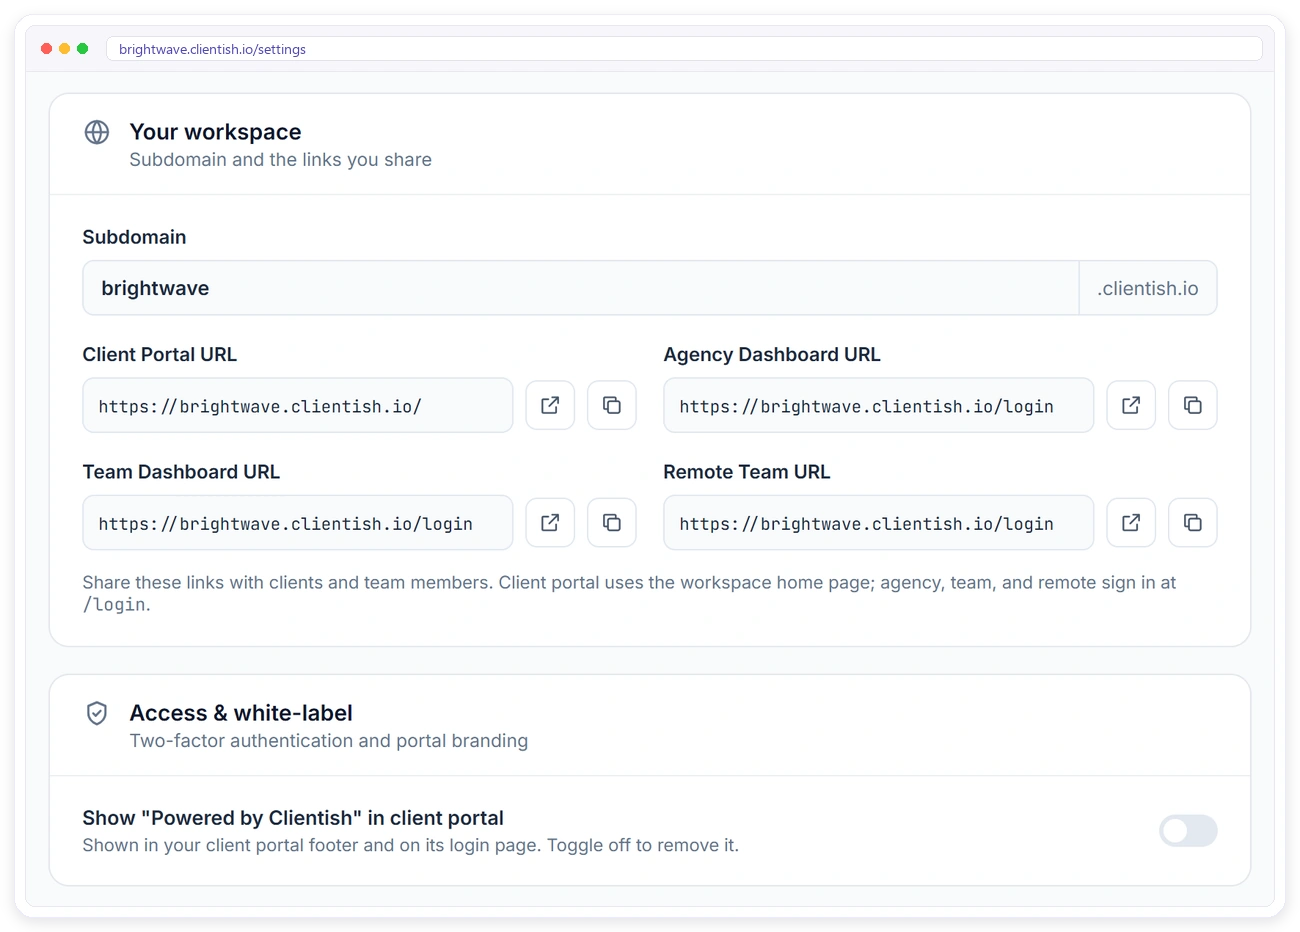The height and width of the screenshot is (932, 1300).
Task: Click the Two-factor authentication and portal branding subtitle
Action: (x=328, y=741)
